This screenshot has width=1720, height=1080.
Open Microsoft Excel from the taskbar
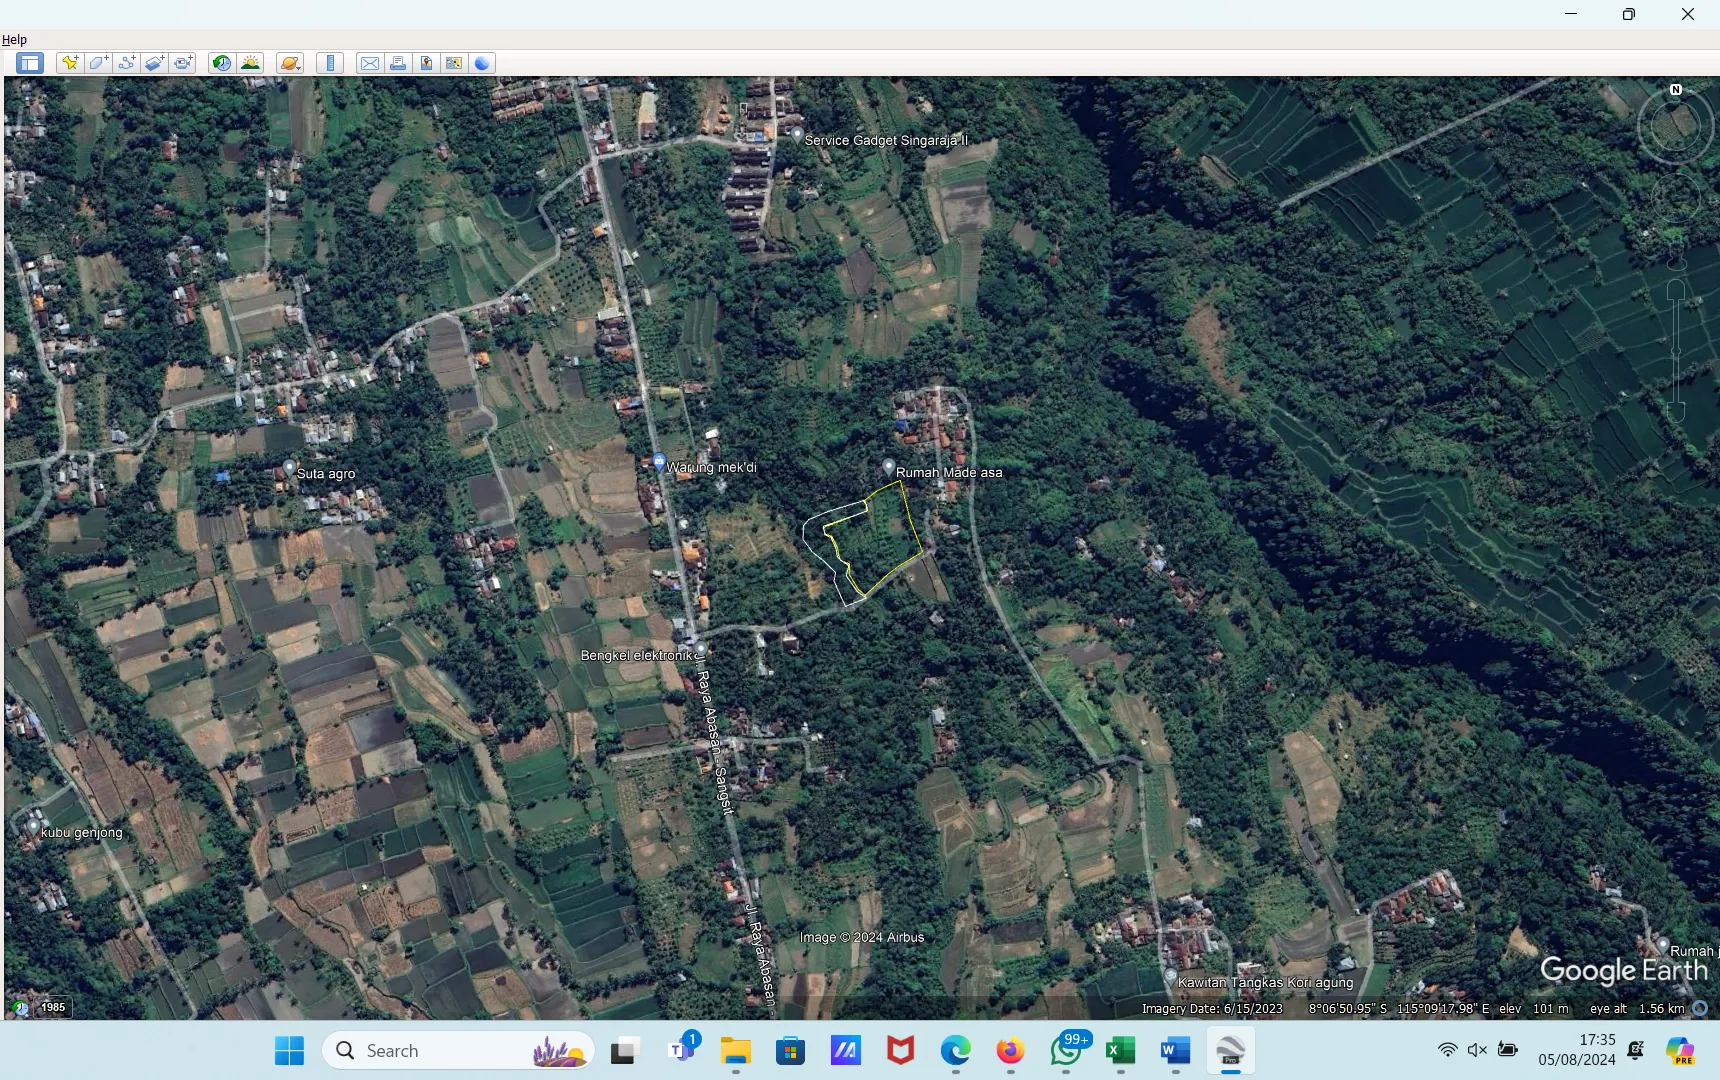[x=1120, y=1051]
